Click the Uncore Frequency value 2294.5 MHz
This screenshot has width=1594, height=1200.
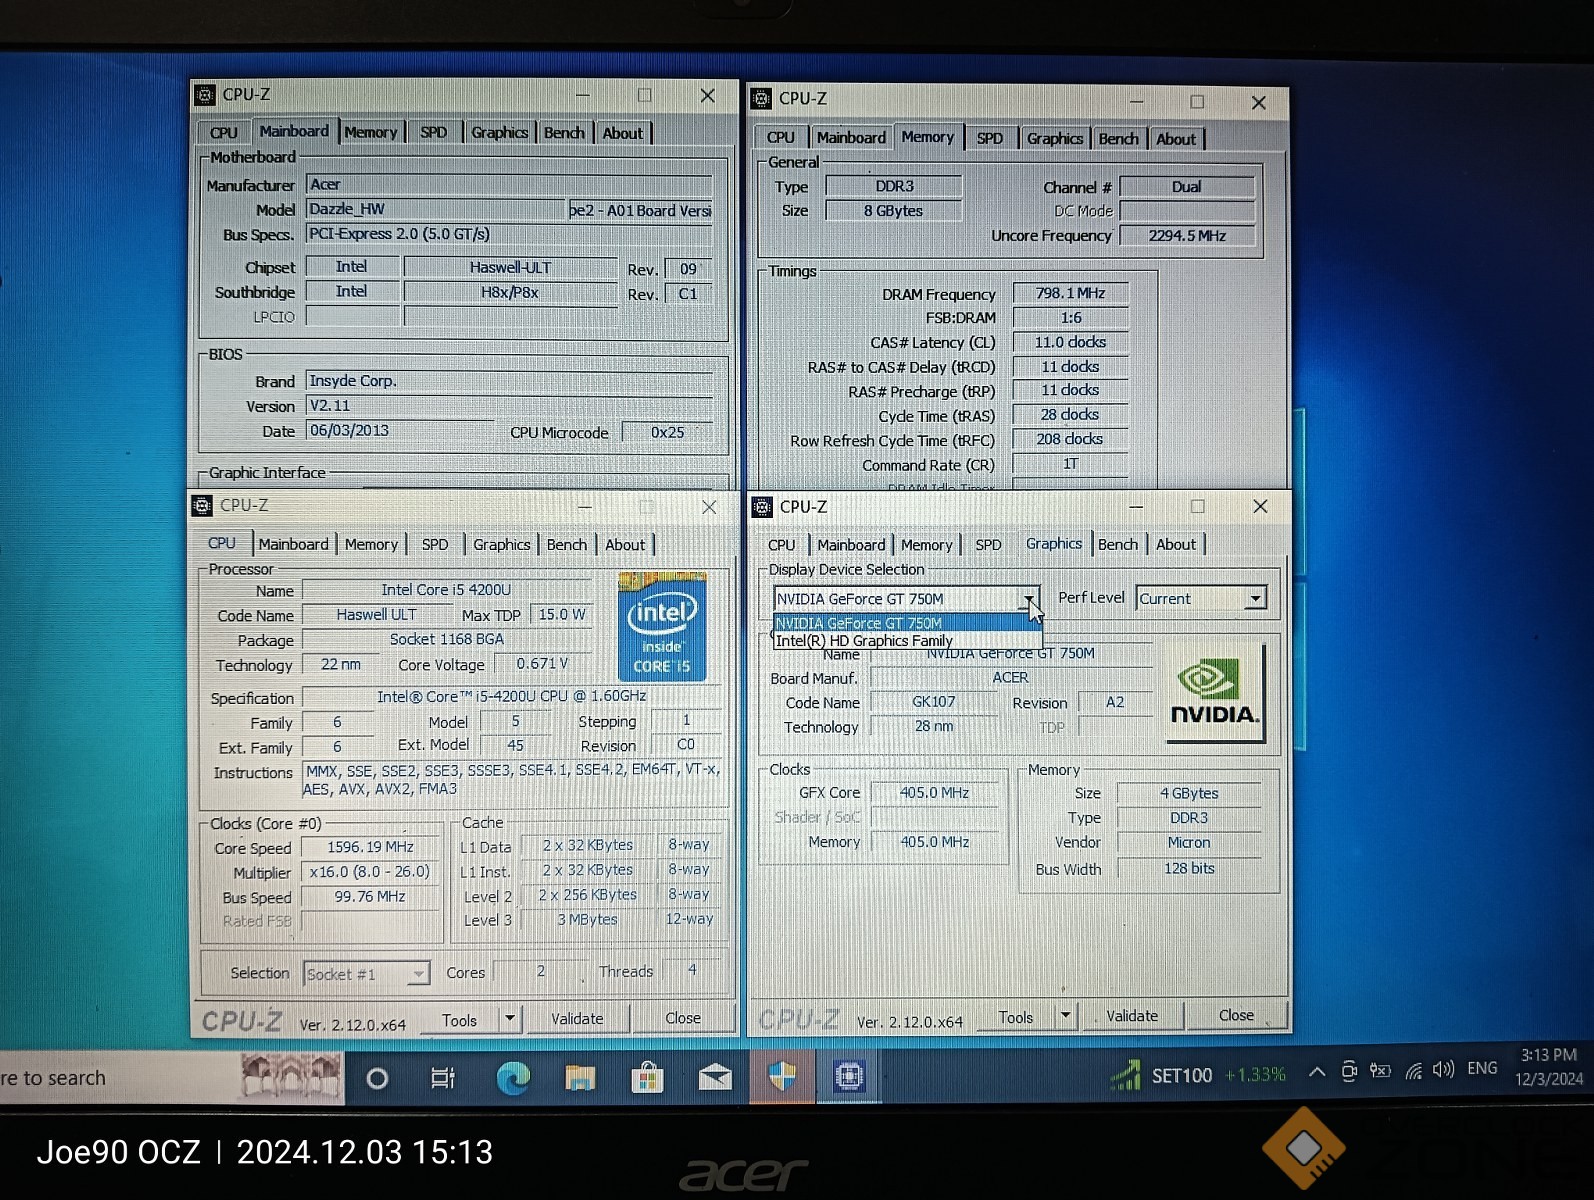[1187, 236]
